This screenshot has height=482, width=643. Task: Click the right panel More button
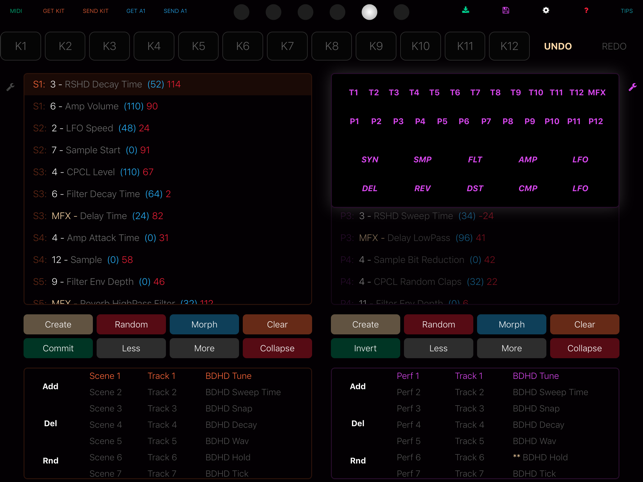coord(511,348)
